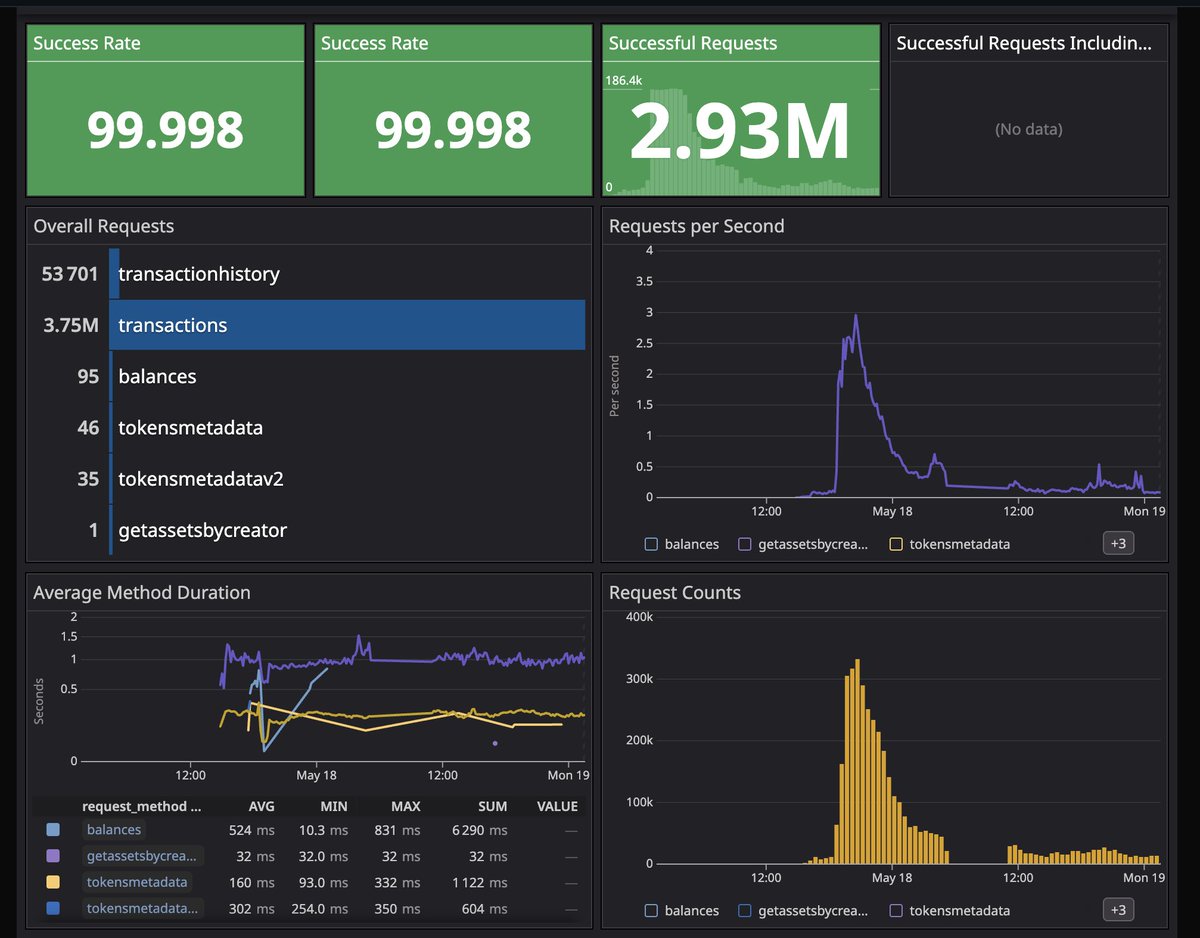Toggle getassetsbycrea... series in Request Counts legend
The width and height of the screenshot is (1200, 938).
click(x=805, y=910)
